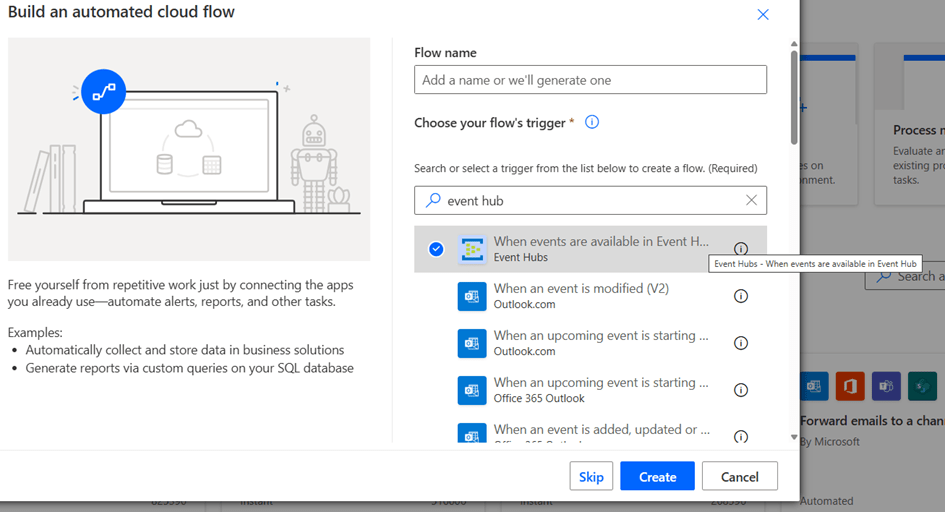
Task: Click the orange Office icon in the background template
Action: [850, 386]
